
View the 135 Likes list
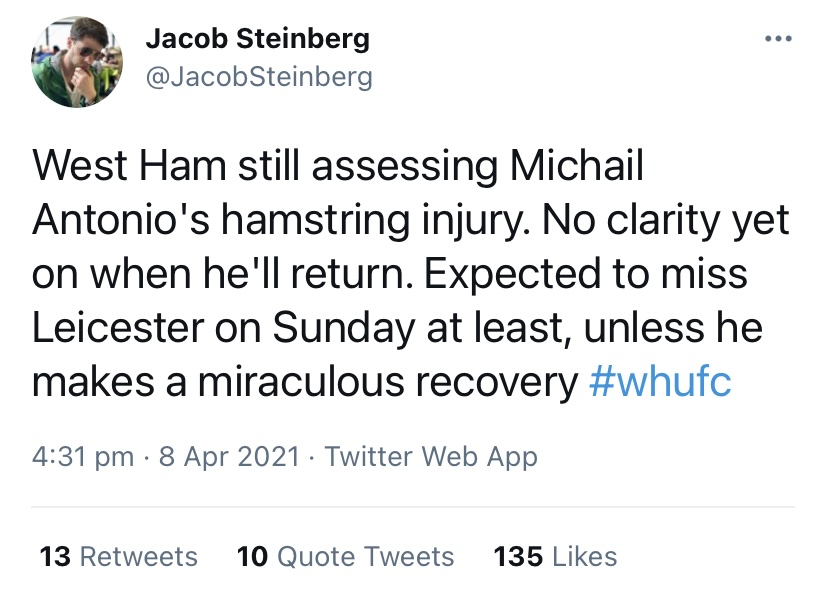[555, 557]
